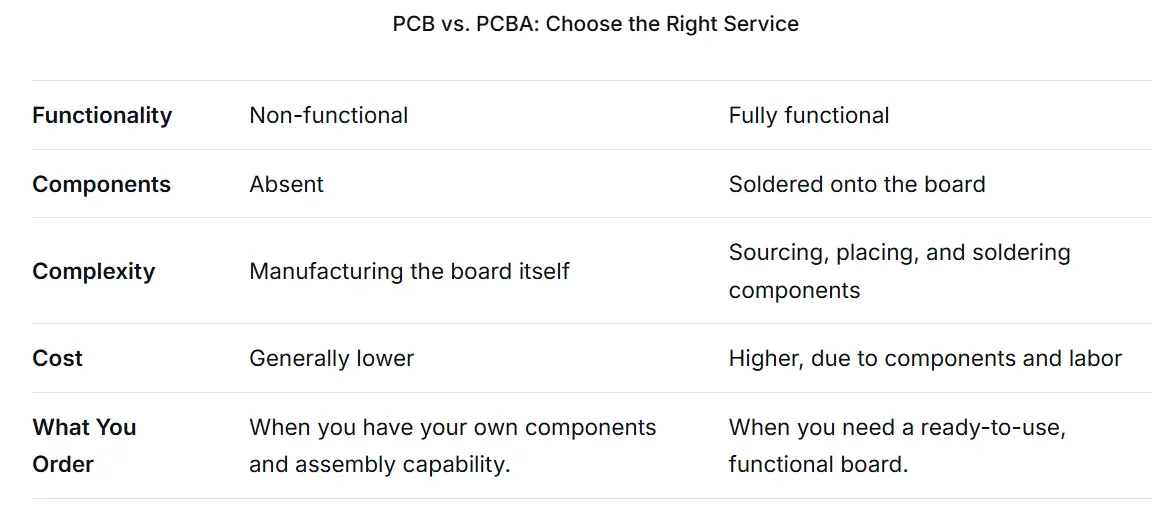Select the Functionality row header
The image size is (1152, 506).
point(102,115)
